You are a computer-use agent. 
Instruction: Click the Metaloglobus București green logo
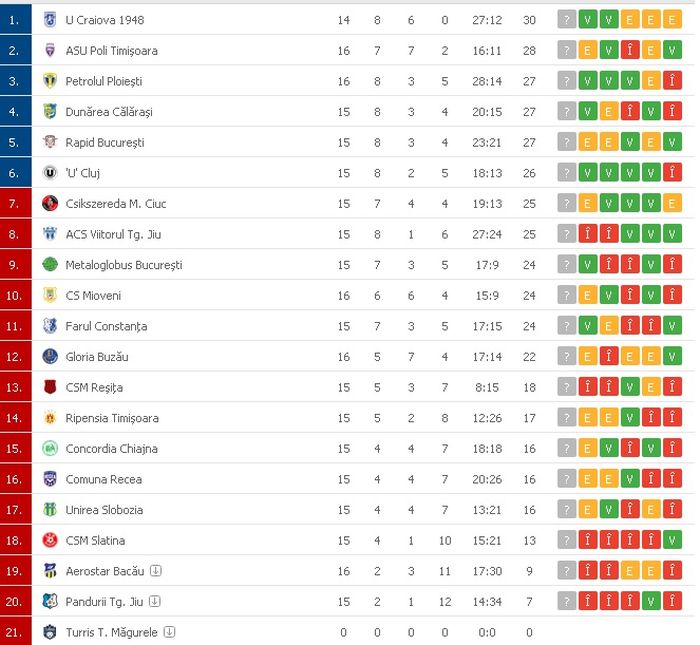point(50,265)
